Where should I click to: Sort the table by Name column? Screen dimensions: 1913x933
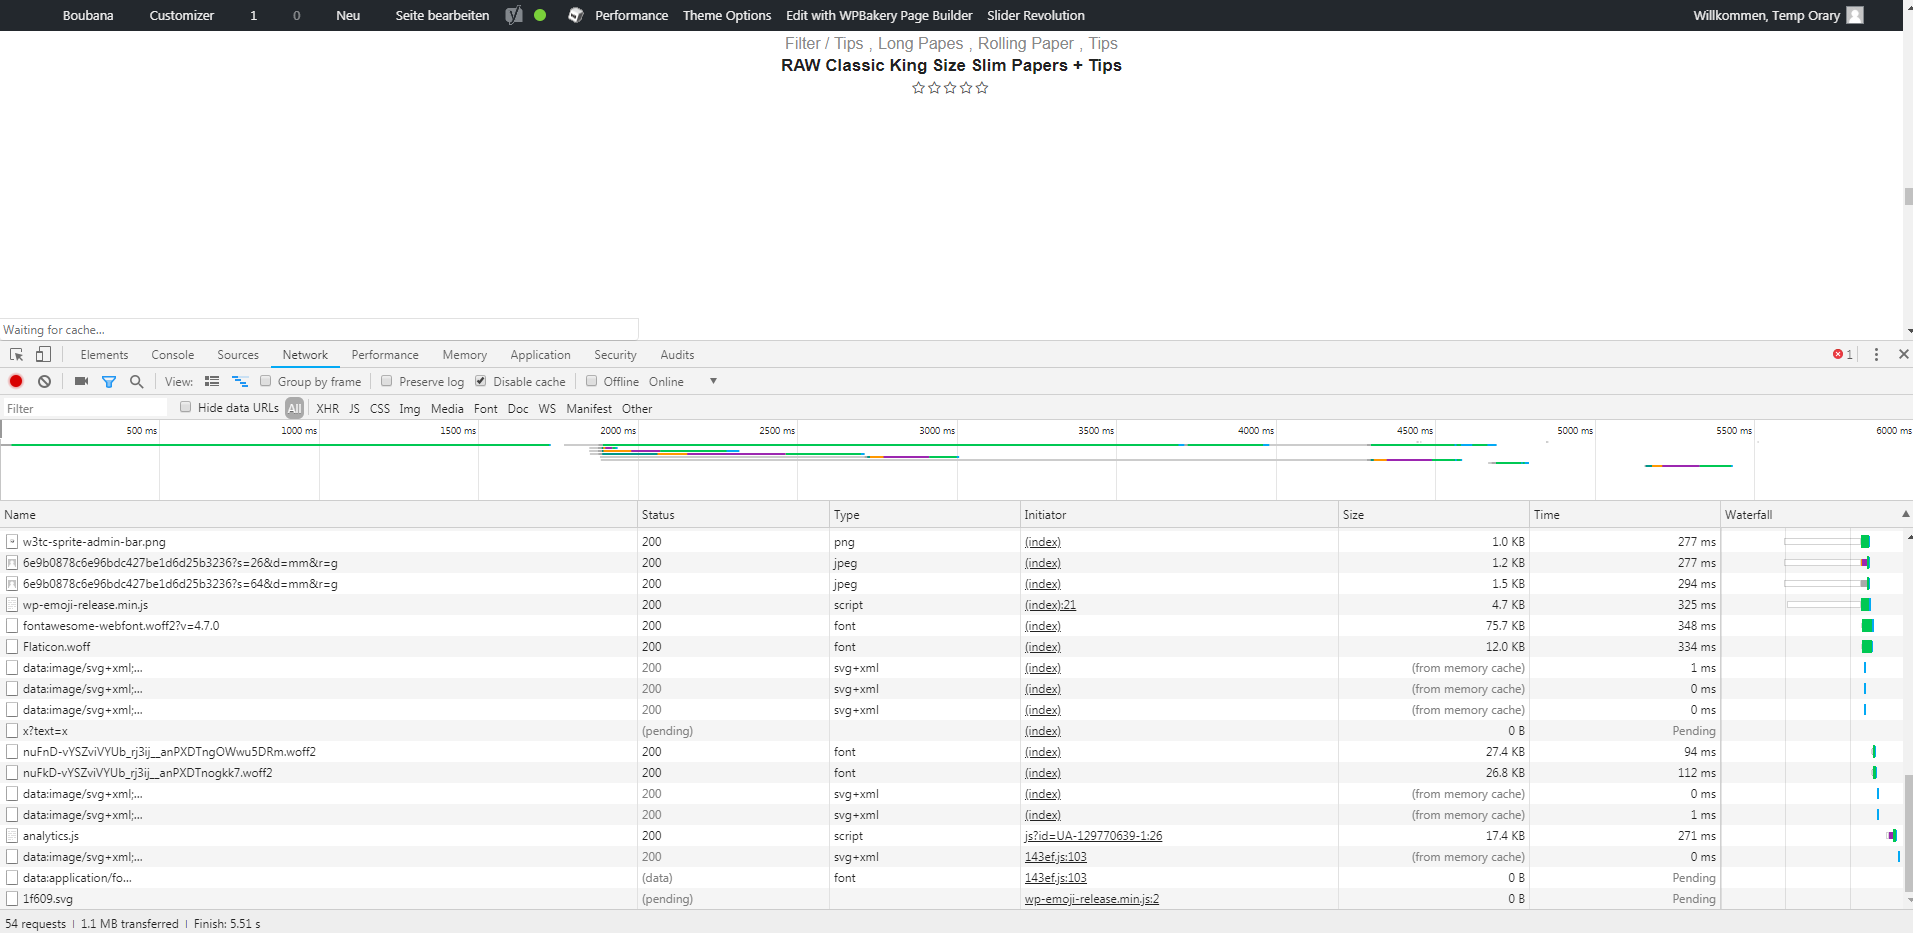point(319,514)
